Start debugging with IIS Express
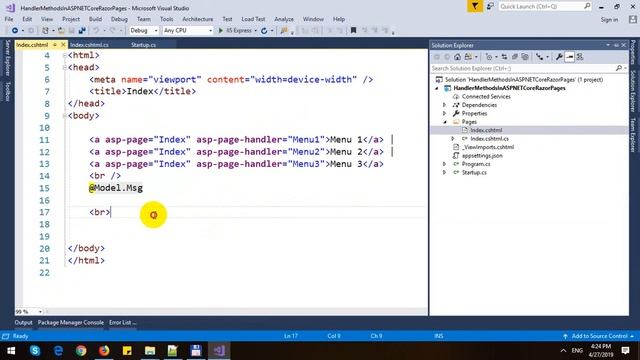This screenshot has width=640, height=360. coord(235,31)
